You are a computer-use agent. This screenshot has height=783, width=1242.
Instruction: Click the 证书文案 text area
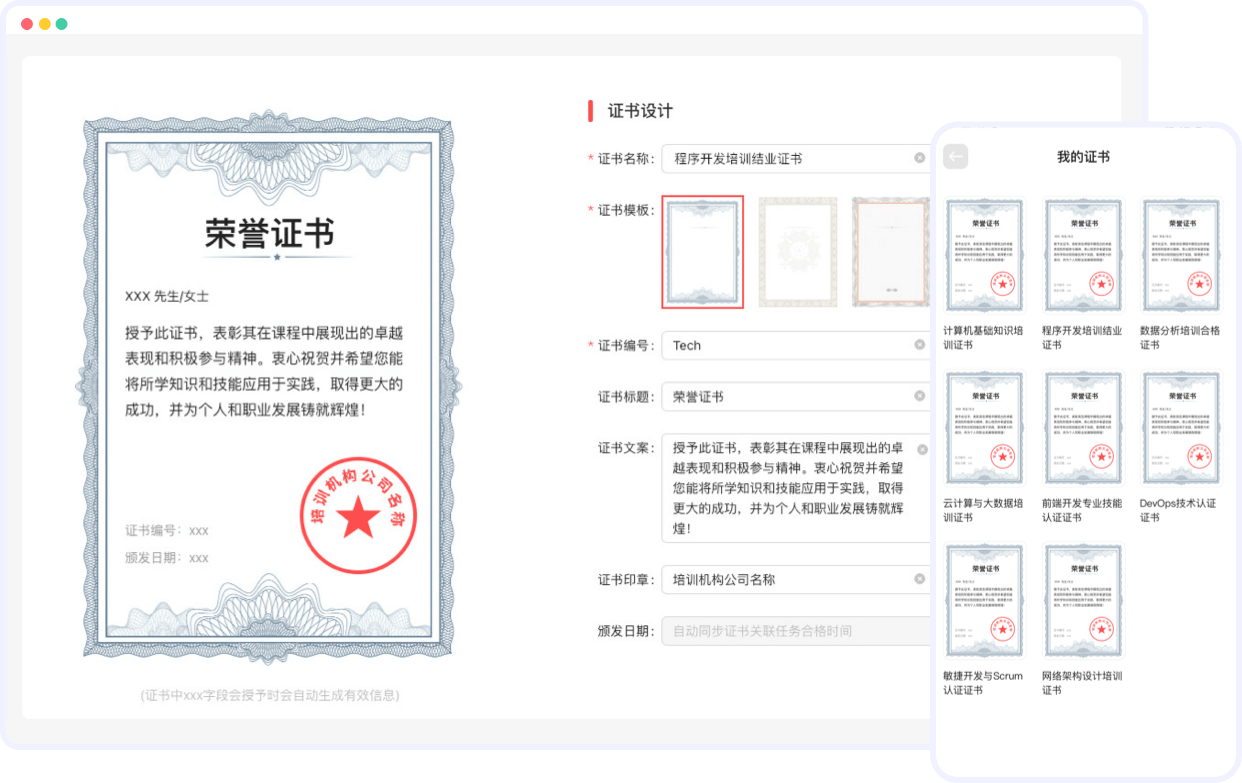coord(785,487)
